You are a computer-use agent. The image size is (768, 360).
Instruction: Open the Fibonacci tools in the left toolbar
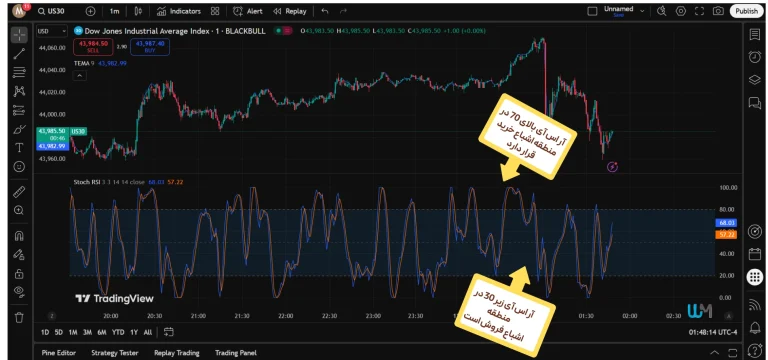tap(19, 72)
